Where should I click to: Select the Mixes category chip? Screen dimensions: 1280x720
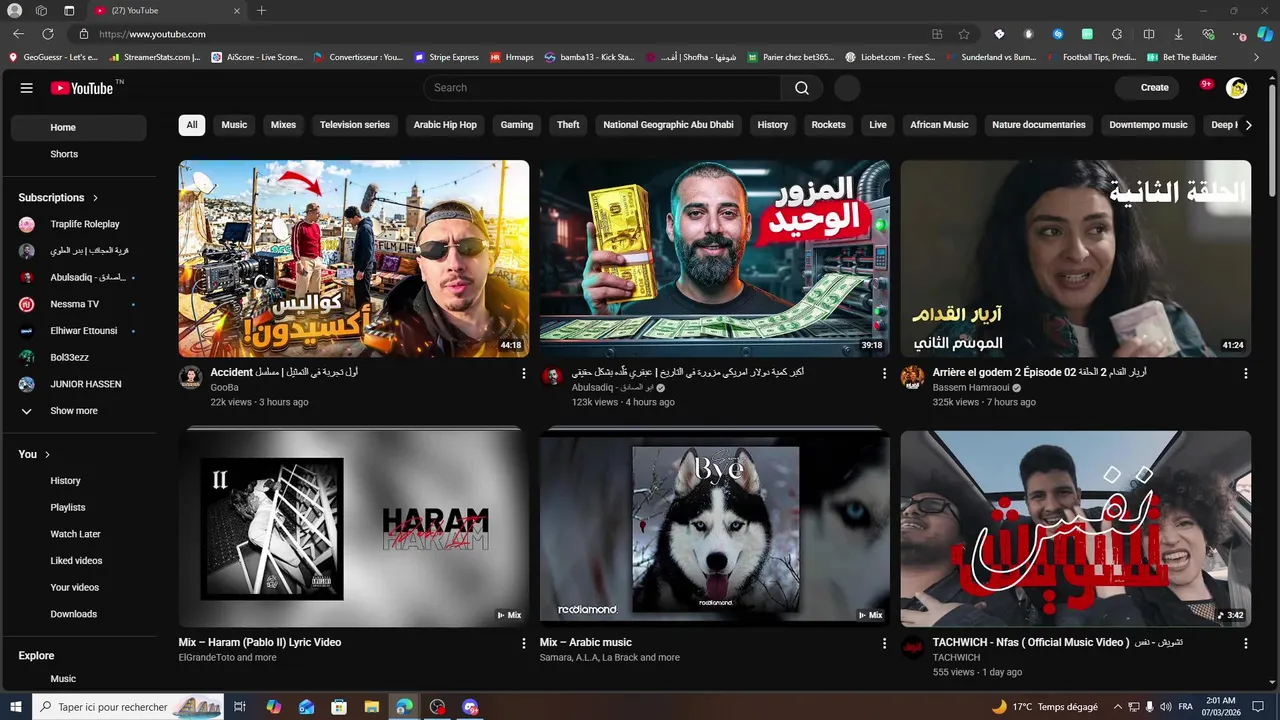coord(284,125)
